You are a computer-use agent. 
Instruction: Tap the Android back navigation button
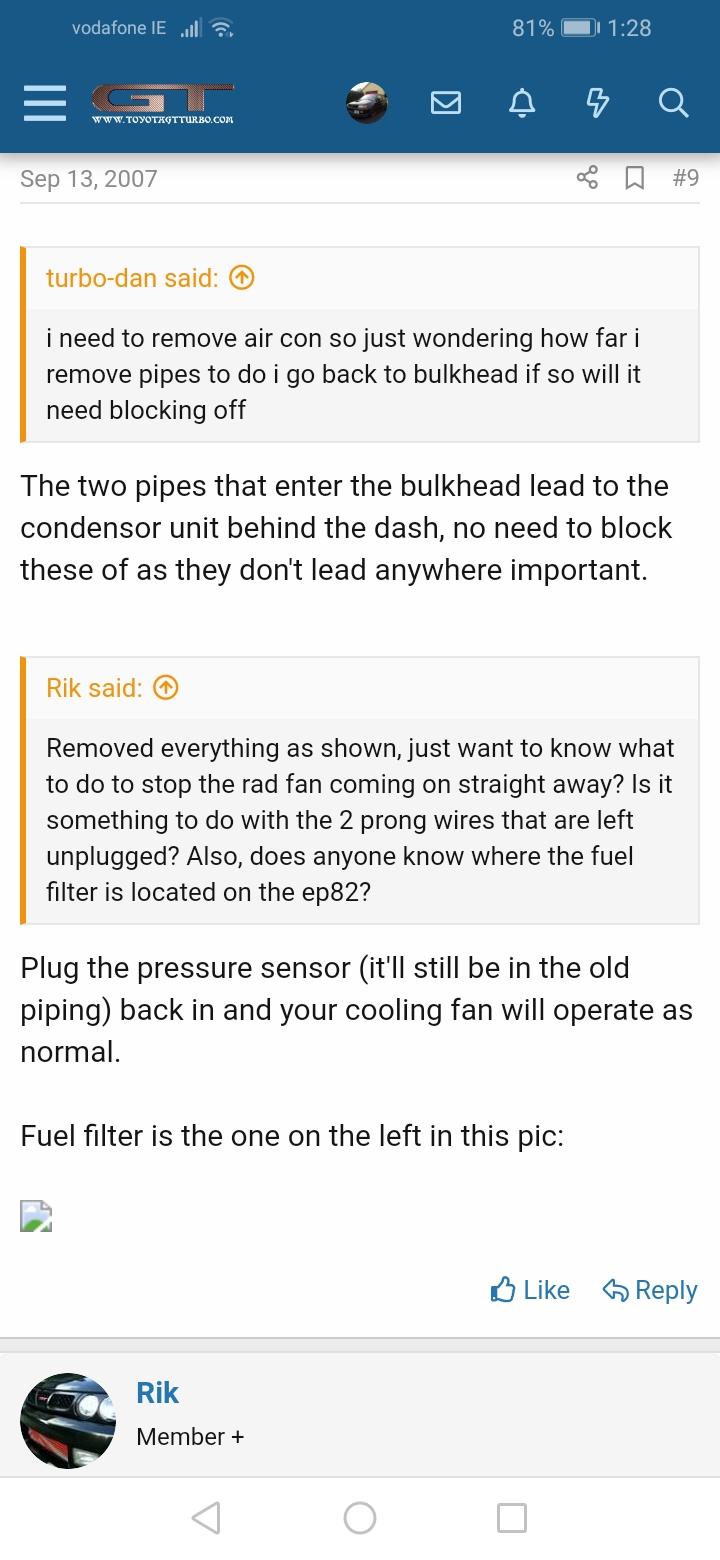[206, 1518]
